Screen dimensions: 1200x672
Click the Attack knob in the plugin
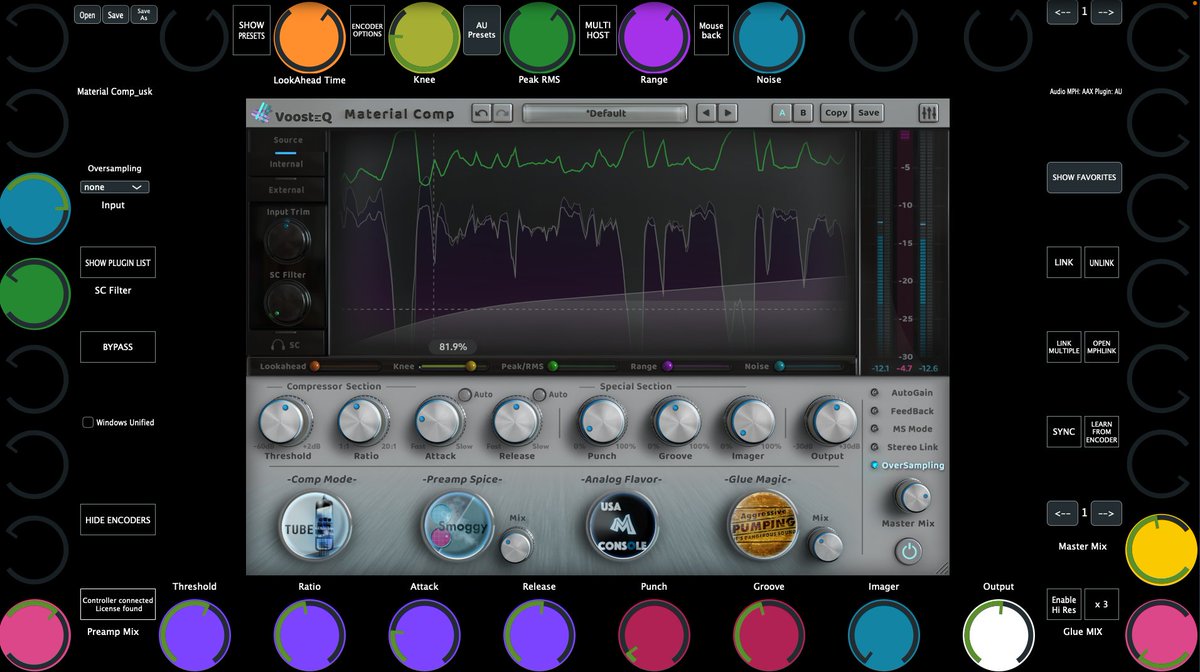(439, 421)
